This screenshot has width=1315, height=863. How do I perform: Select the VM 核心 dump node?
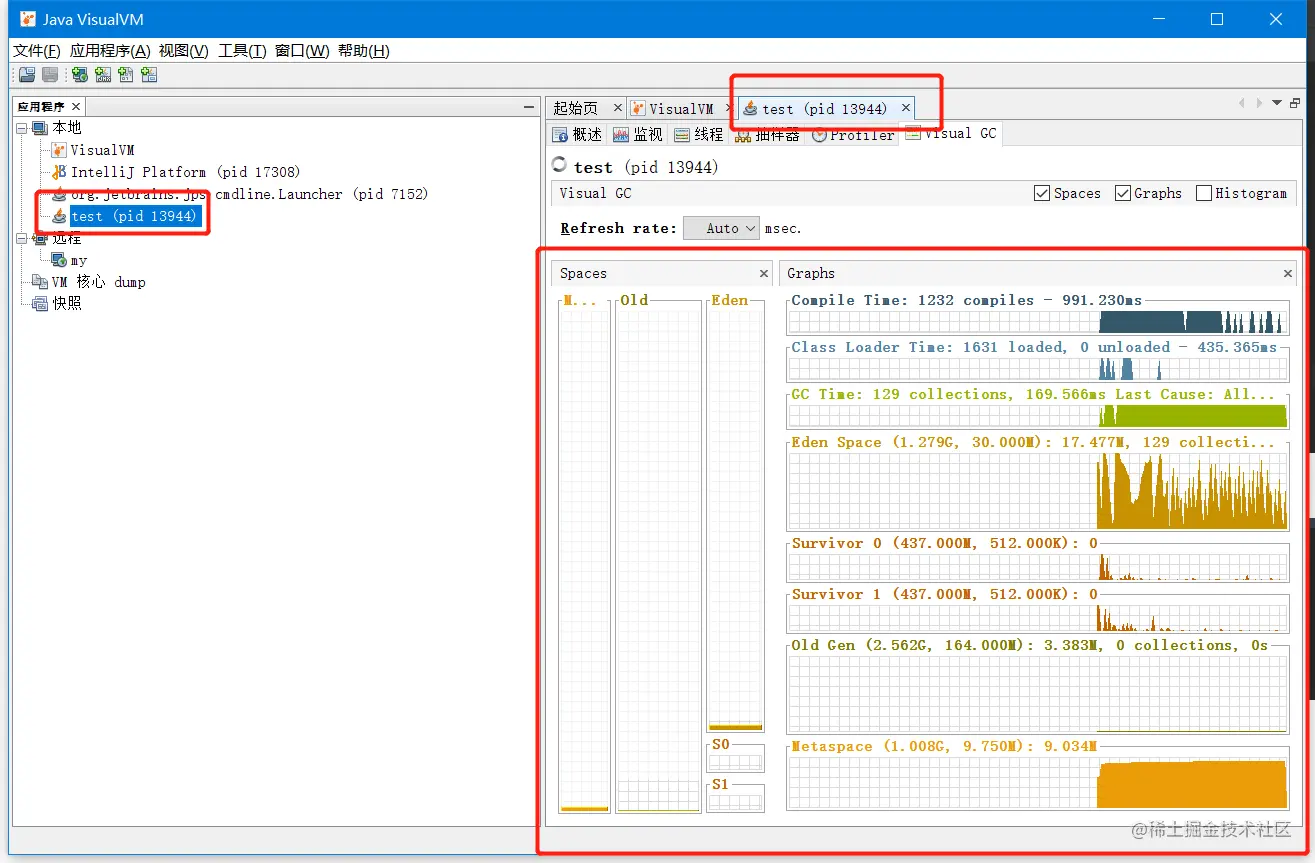99,282
